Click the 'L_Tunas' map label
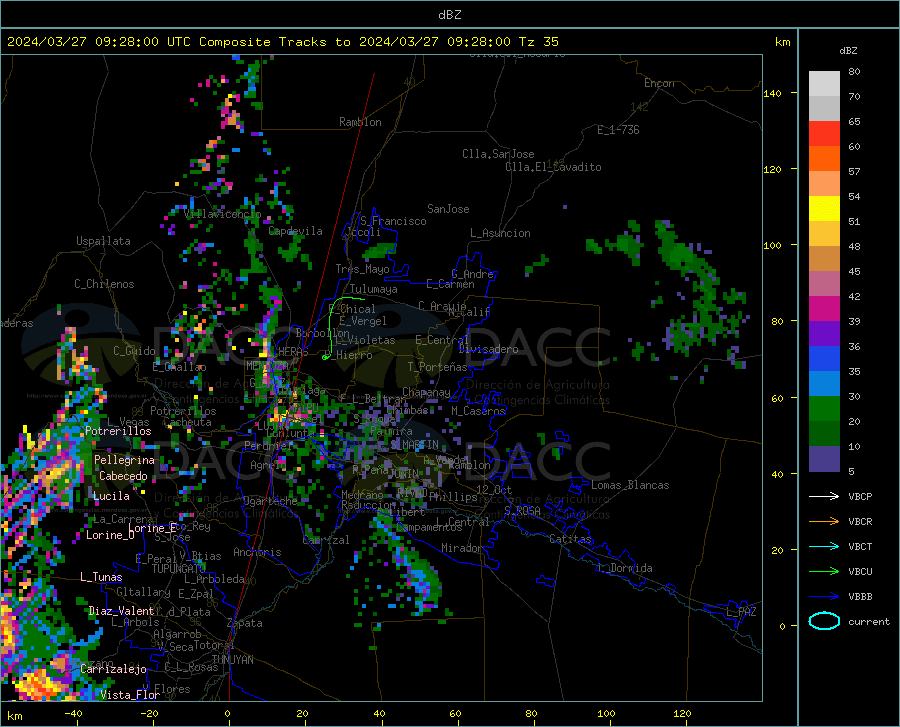The height and width of the screenshot is (727, 900). 101,577
